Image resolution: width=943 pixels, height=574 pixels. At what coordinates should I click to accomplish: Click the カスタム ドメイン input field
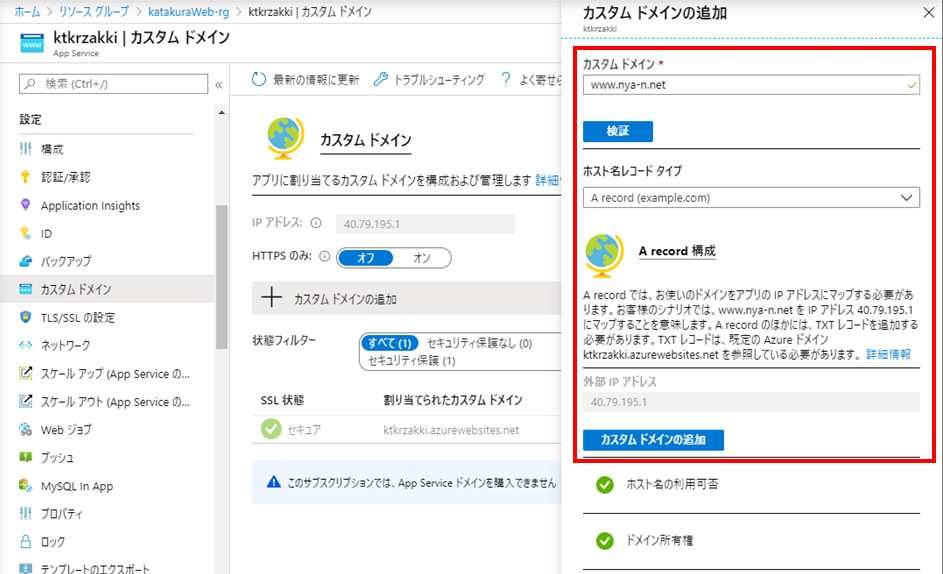pos(751,85)
